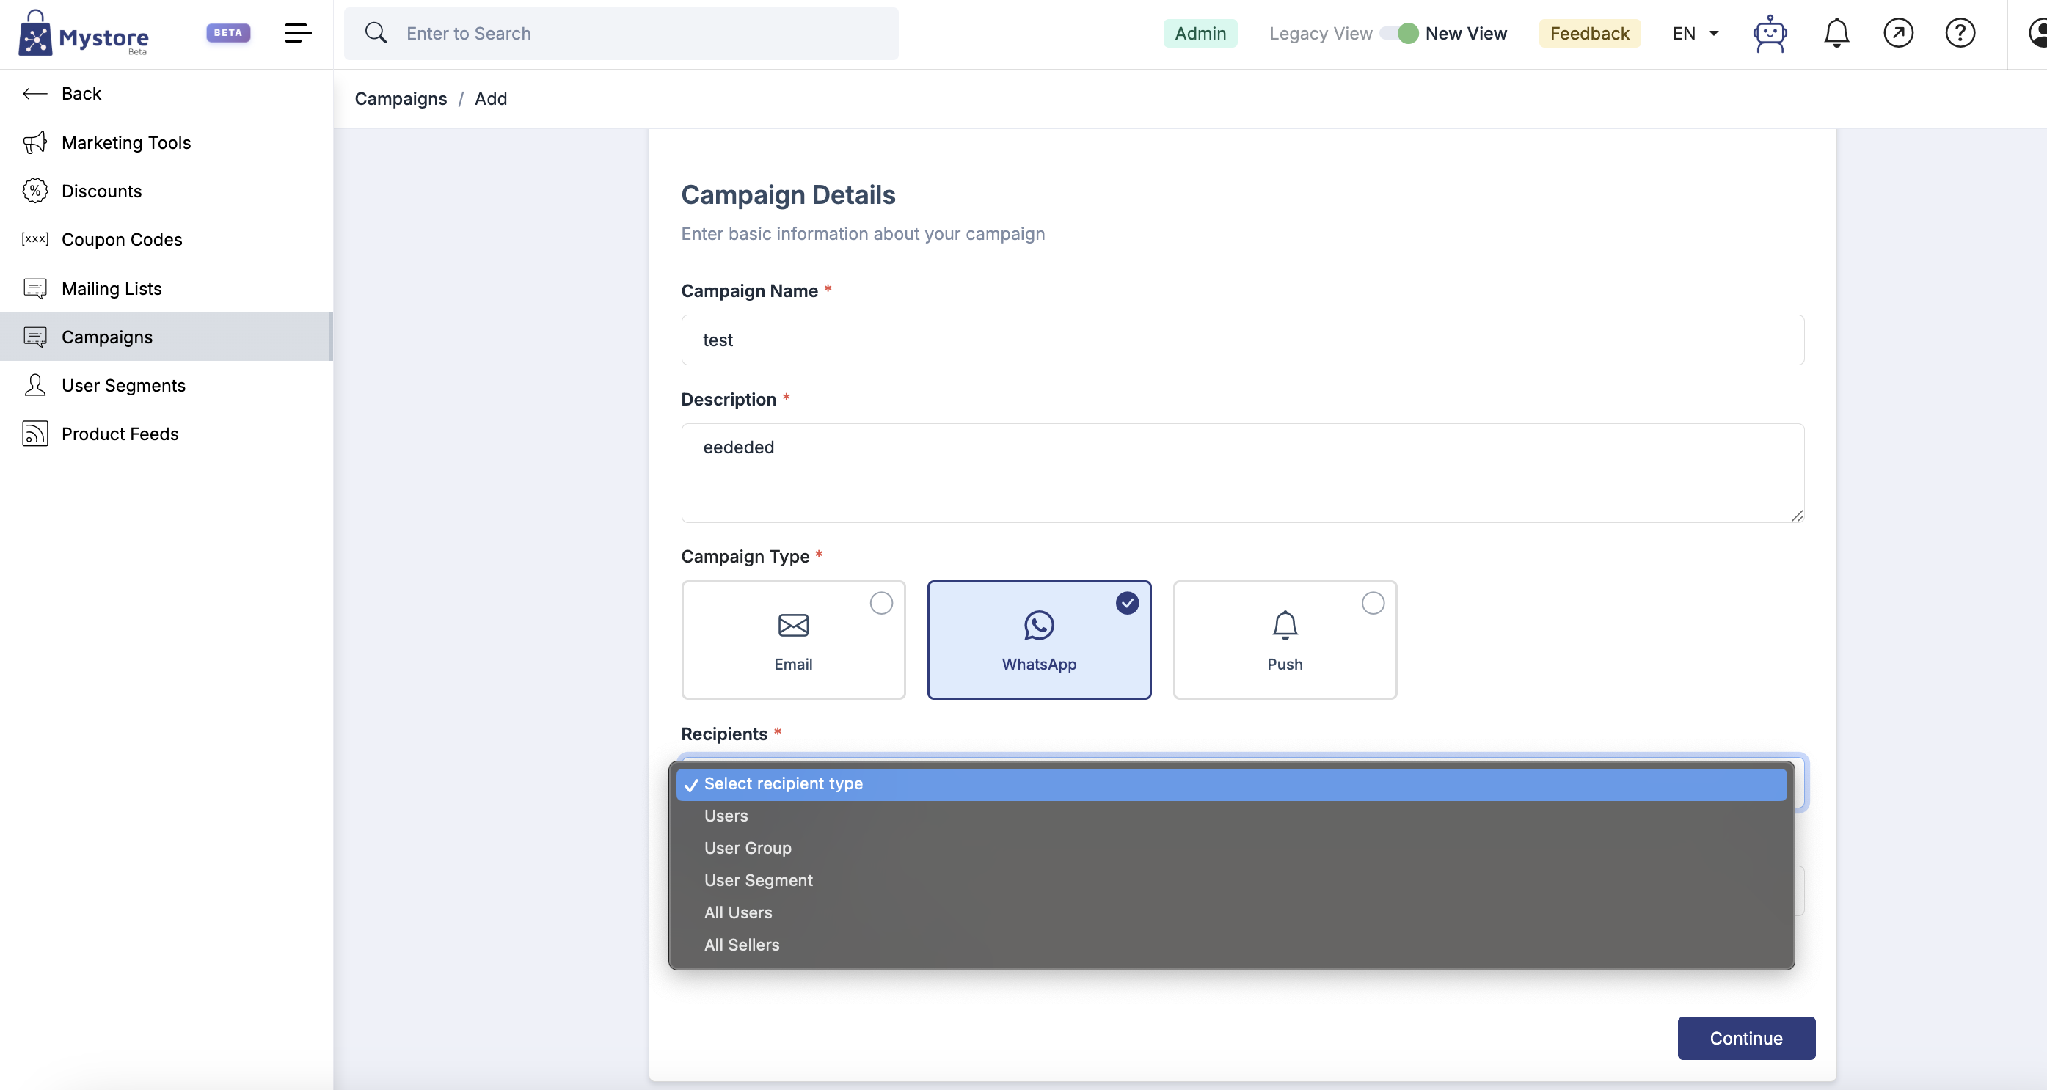Click Campaigns breadcrumb link
The width and height of the screenshot is (2047, 1090).
tap(401, 99)
